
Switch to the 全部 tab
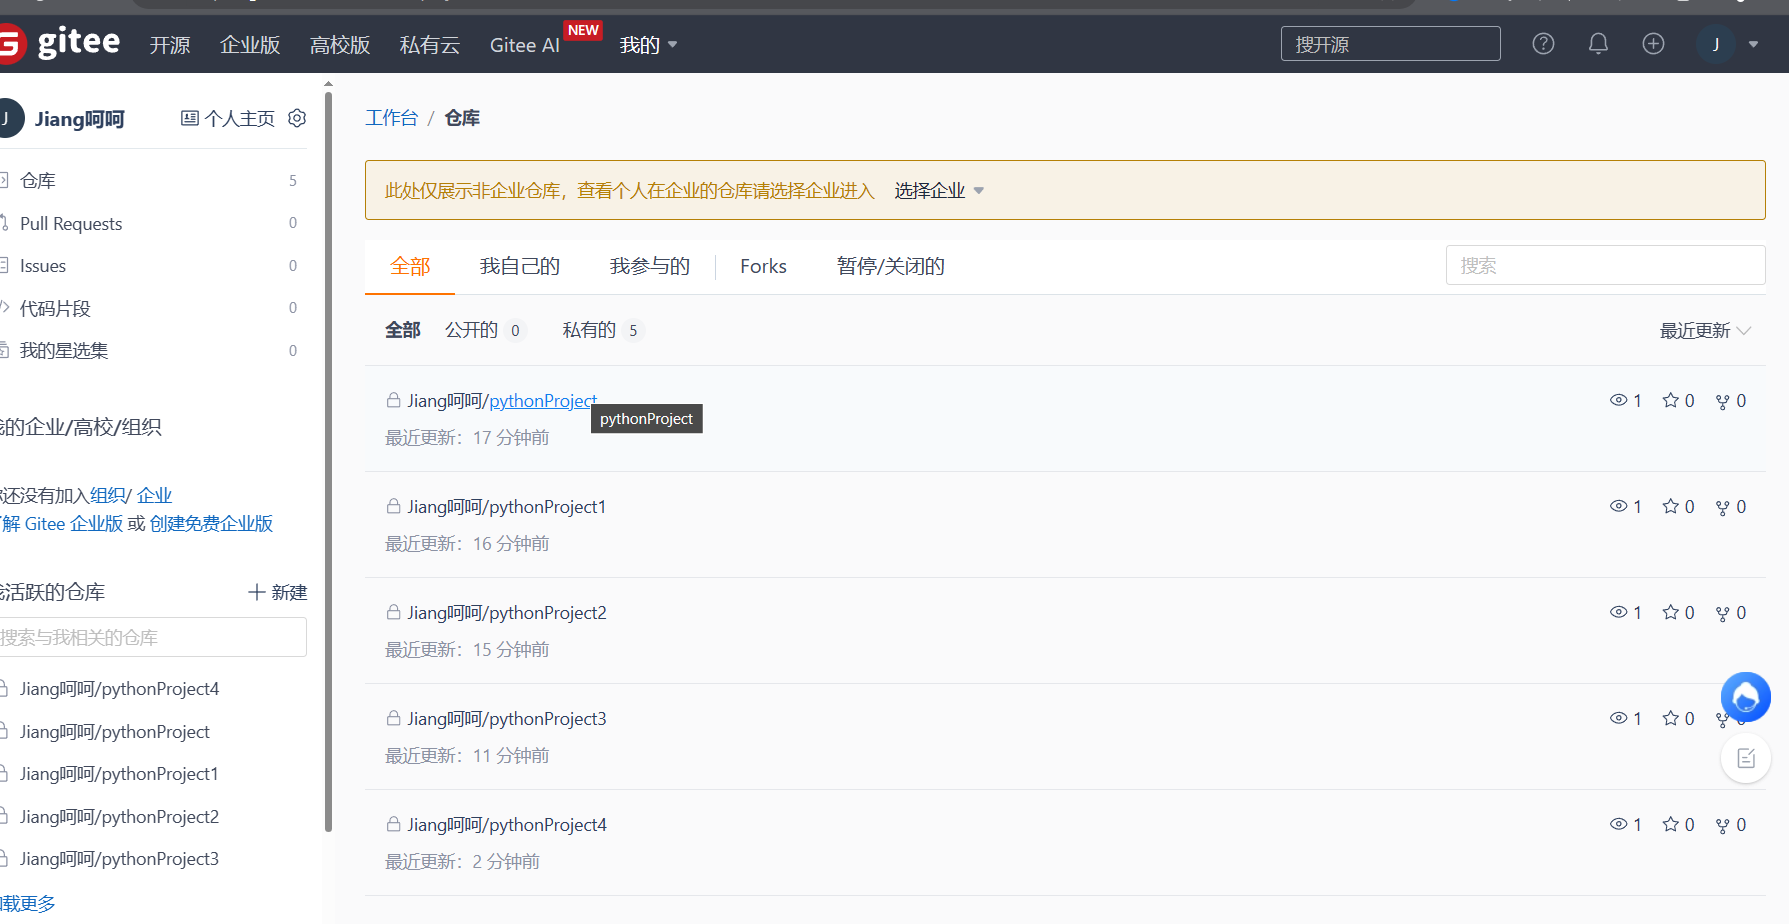tap(410, 266)
